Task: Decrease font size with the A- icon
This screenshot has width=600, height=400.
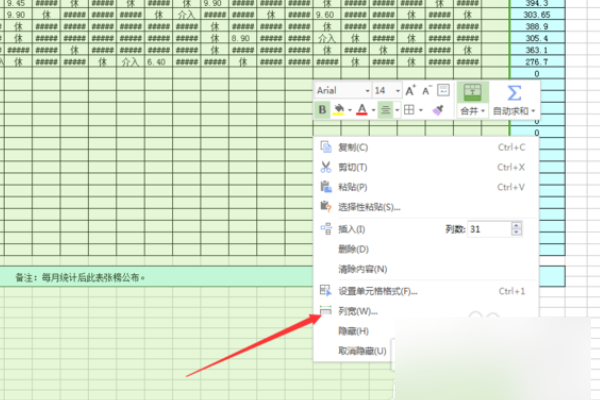Action: point(427,91)
